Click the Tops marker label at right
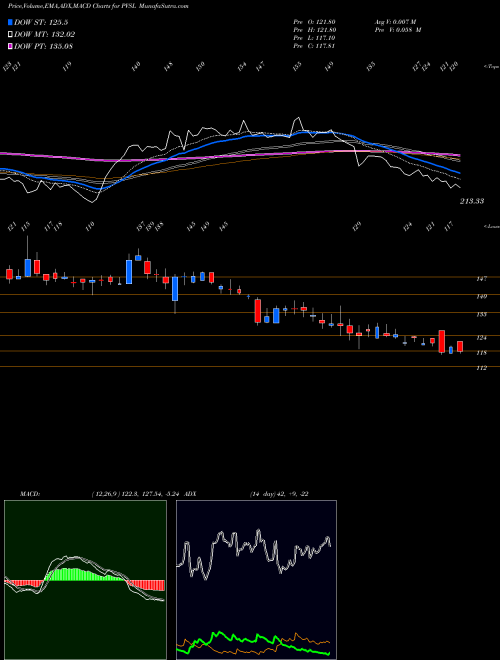This screenshot has height=660, width=500. 491,67
